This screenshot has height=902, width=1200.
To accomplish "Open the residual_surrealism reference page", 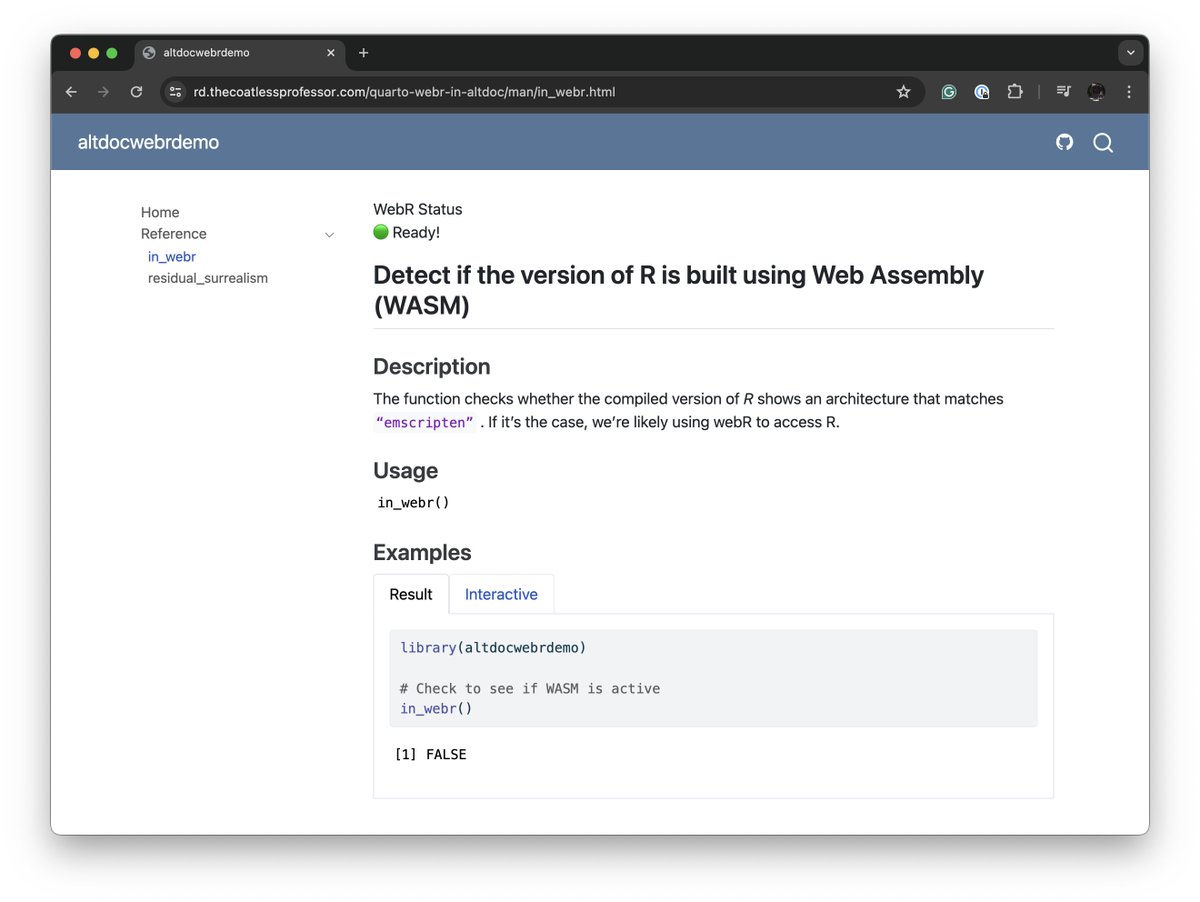I will [208, 278].
